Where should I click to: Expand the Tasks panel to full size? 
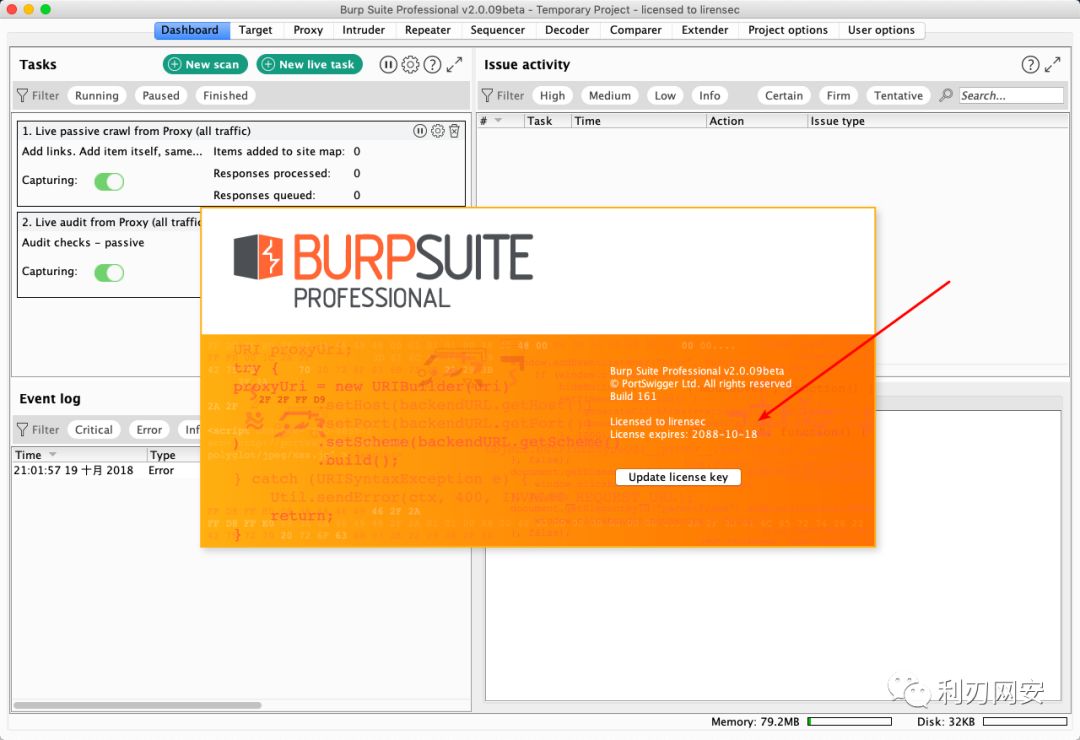454,65
